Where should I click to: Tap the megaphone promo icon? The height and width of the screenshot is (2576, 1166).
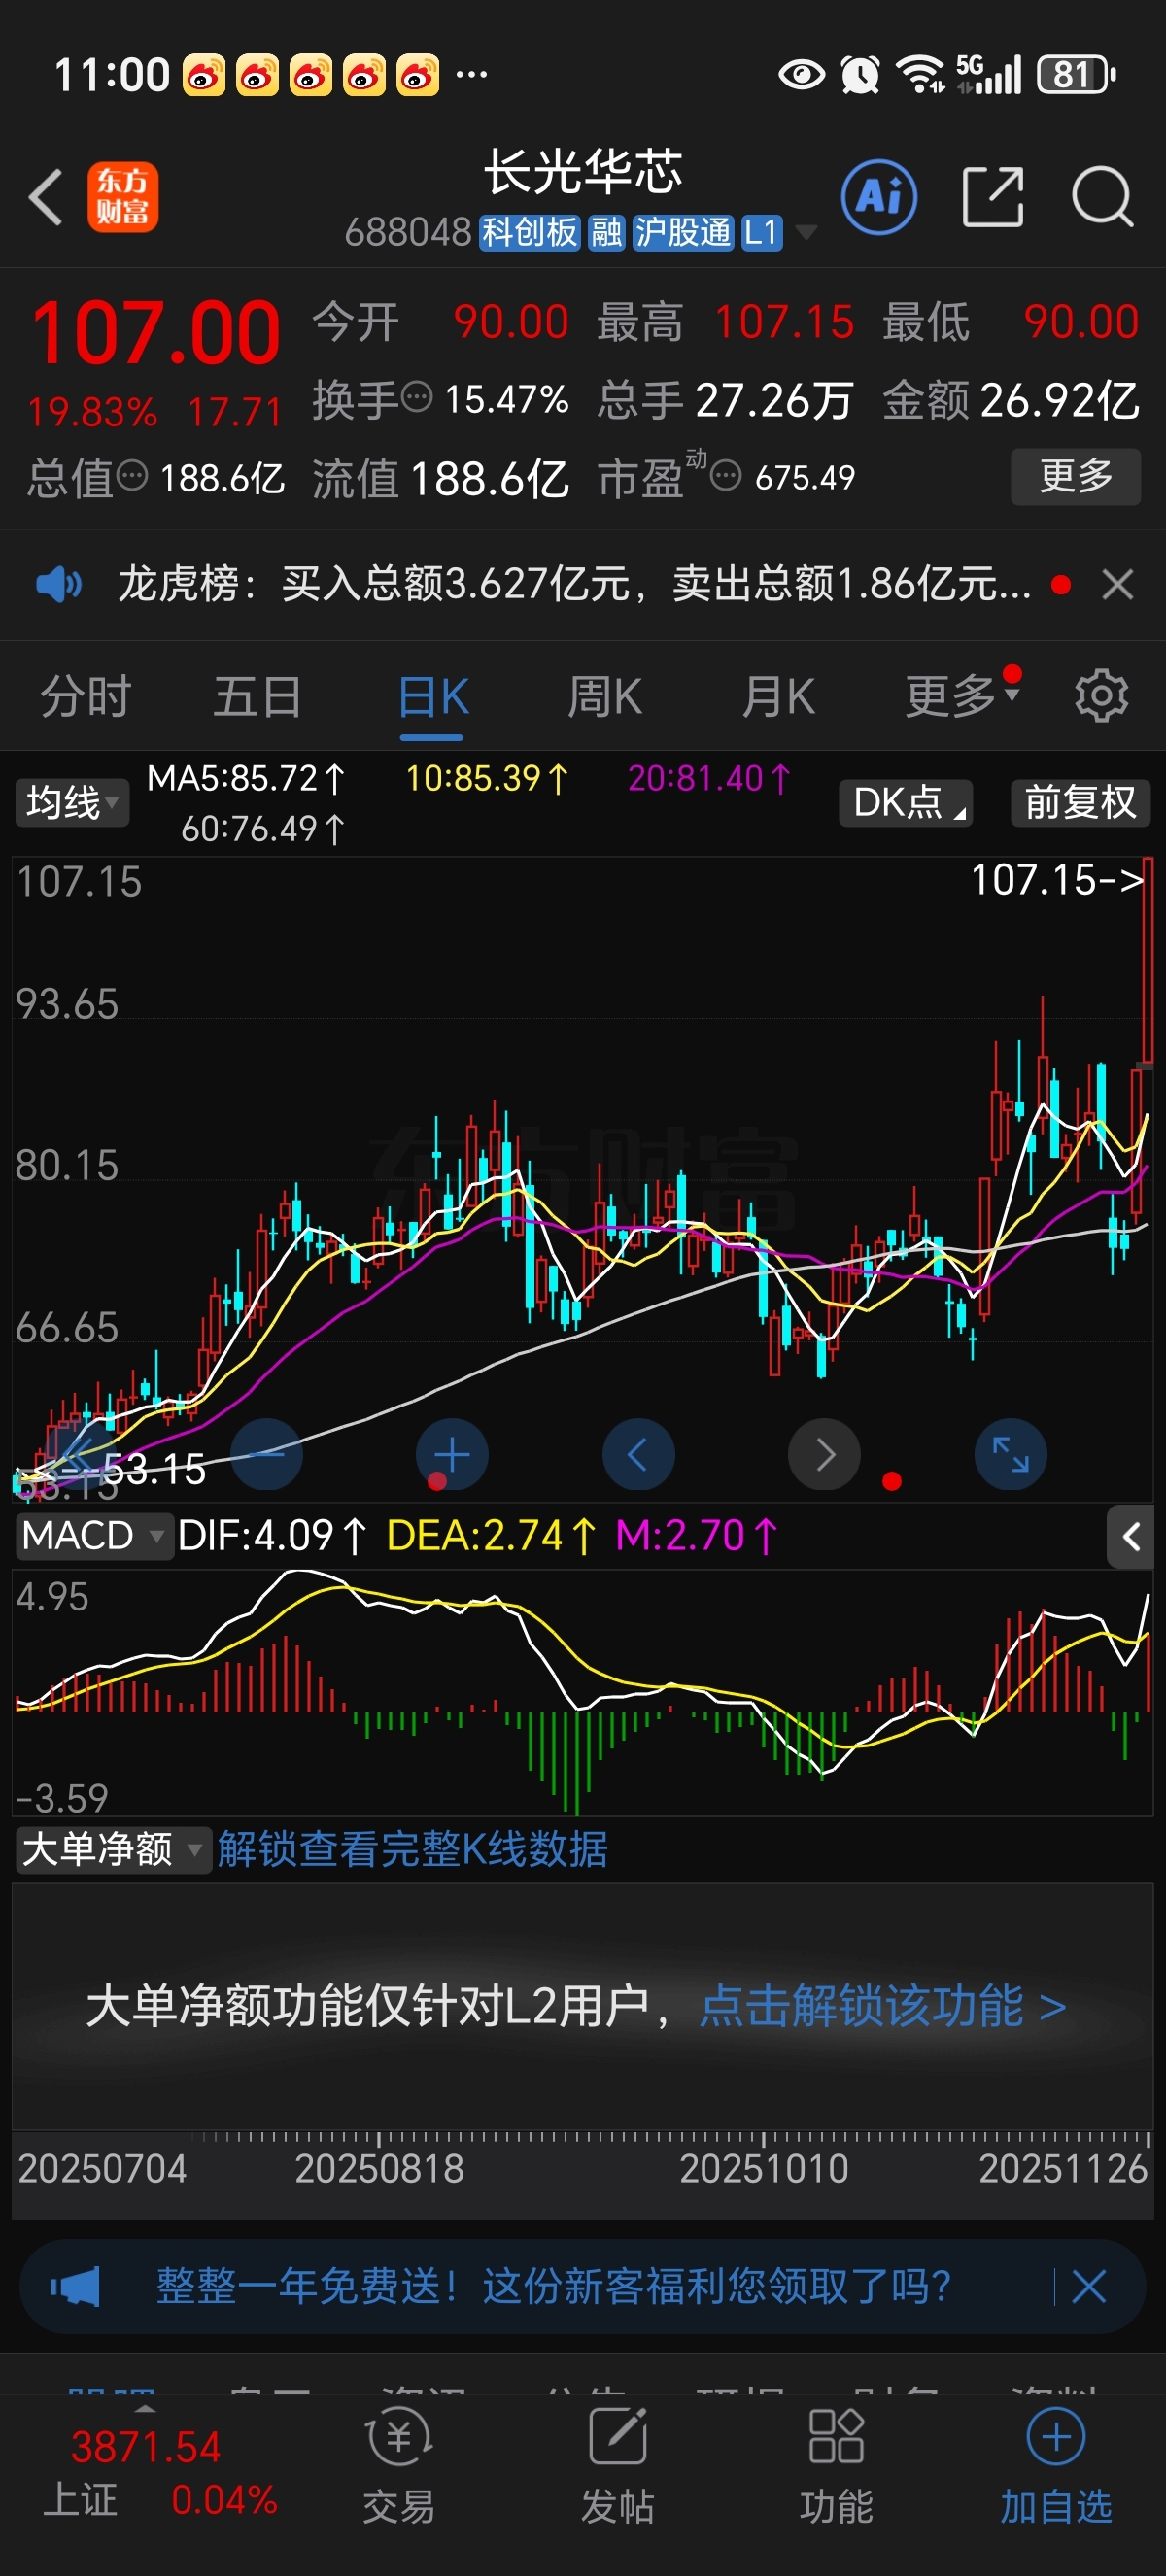point(76,2286)
